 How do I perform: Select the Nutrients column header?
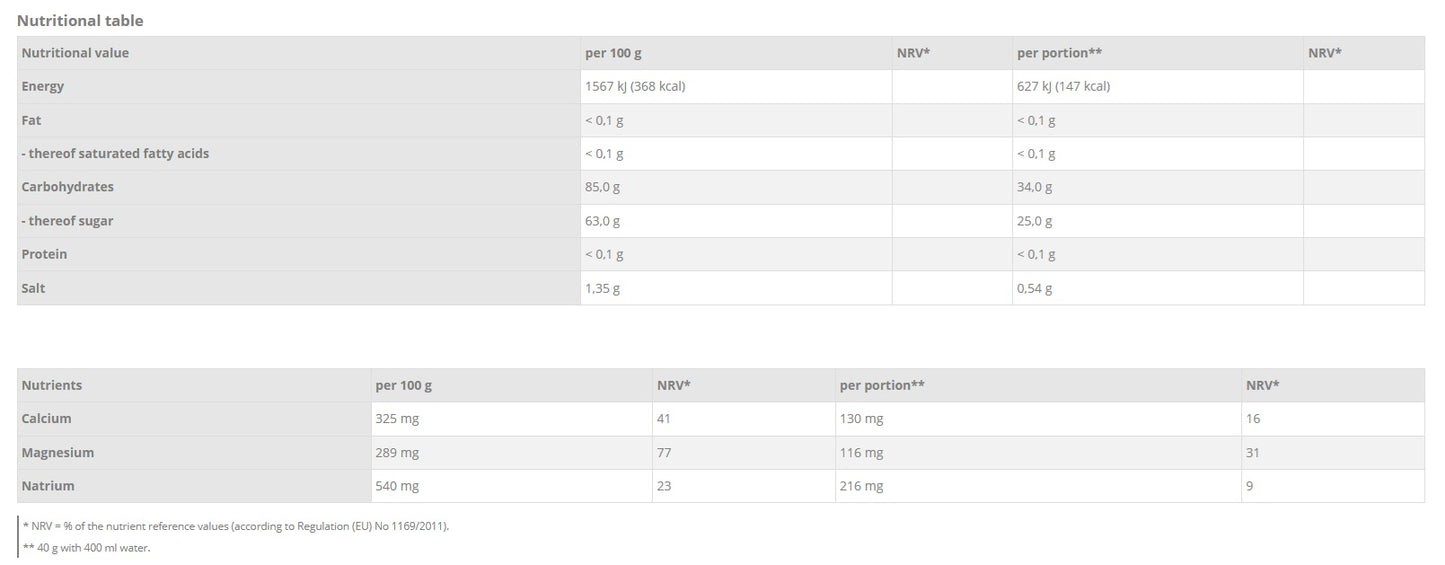52,385
